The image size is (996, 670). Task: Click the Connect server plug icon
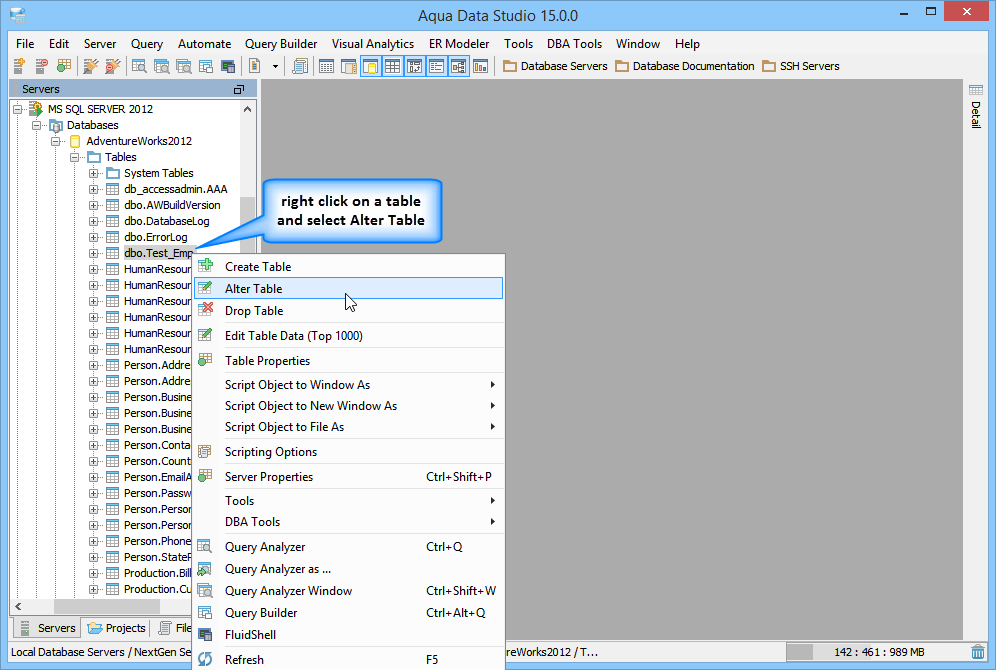coord(91,66)
